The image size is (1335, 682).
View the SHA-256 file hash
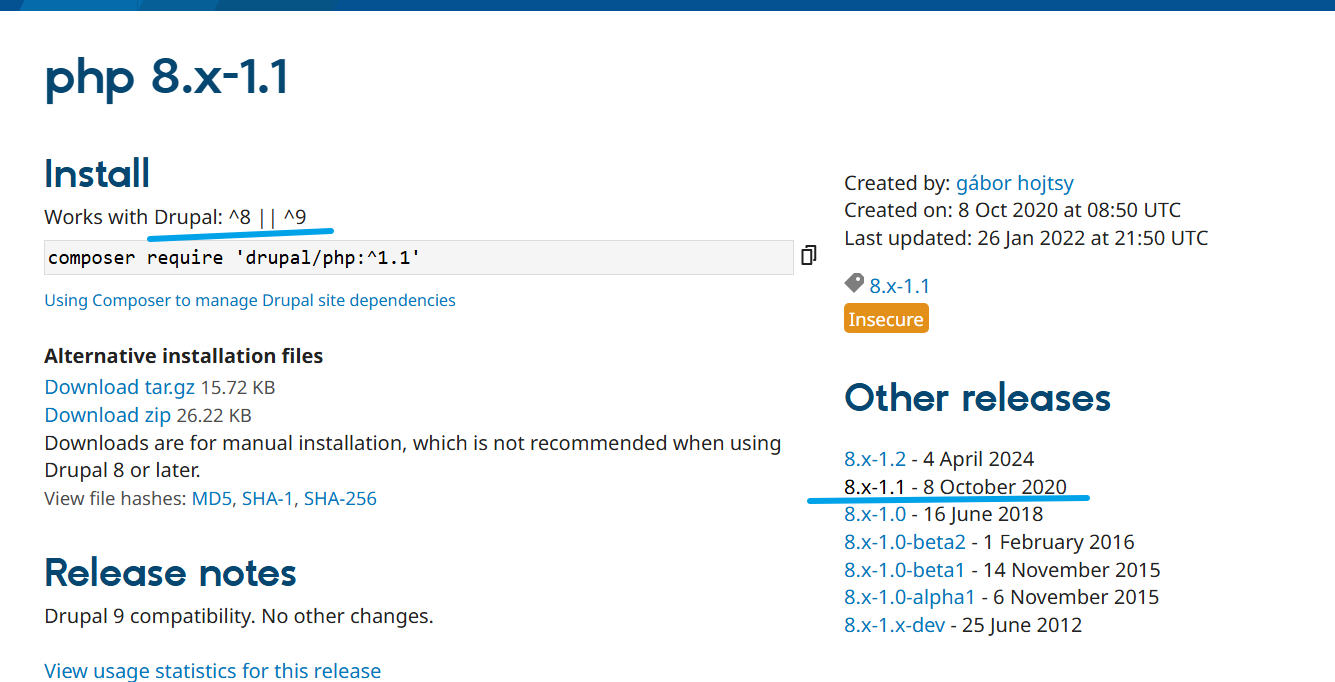pos(340,498)
